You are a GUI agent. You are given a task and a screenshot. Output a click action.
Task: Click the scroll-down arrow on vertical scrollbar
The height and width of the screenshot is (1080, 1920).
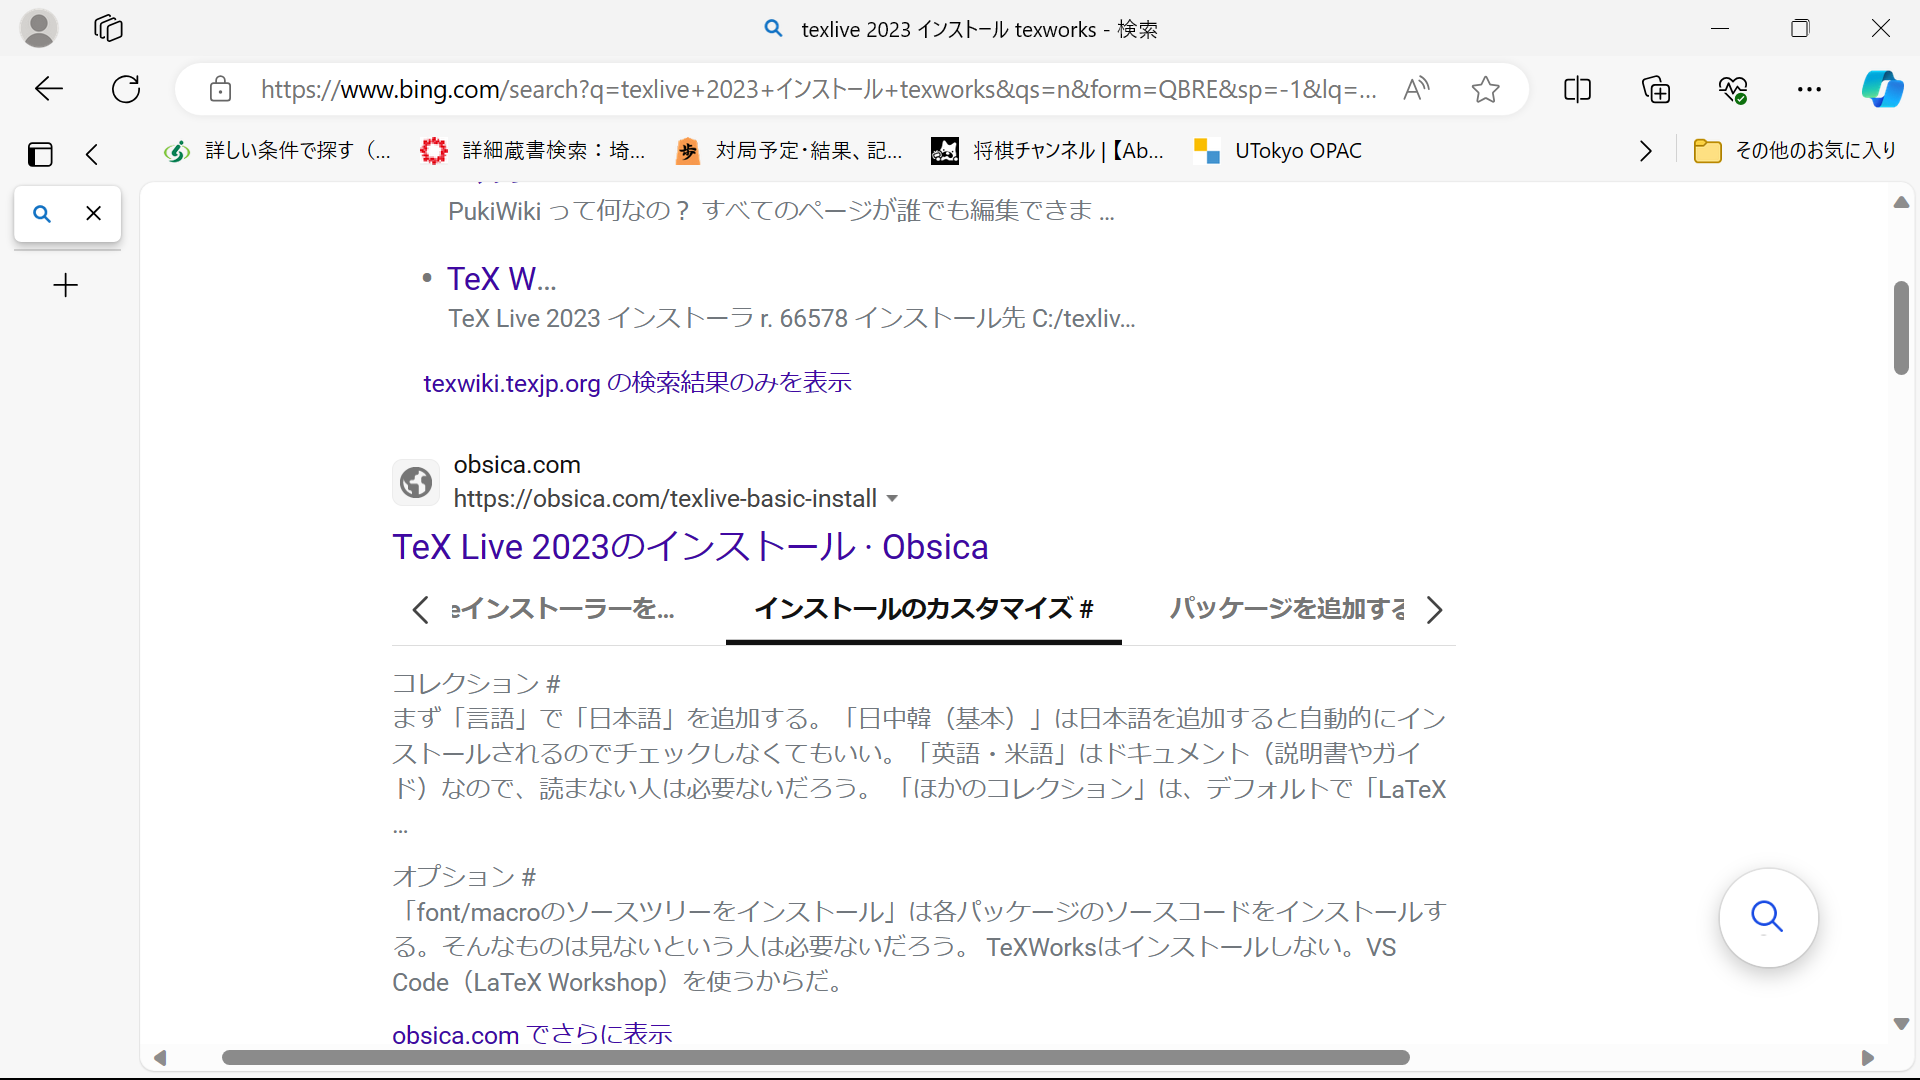1901,1023
